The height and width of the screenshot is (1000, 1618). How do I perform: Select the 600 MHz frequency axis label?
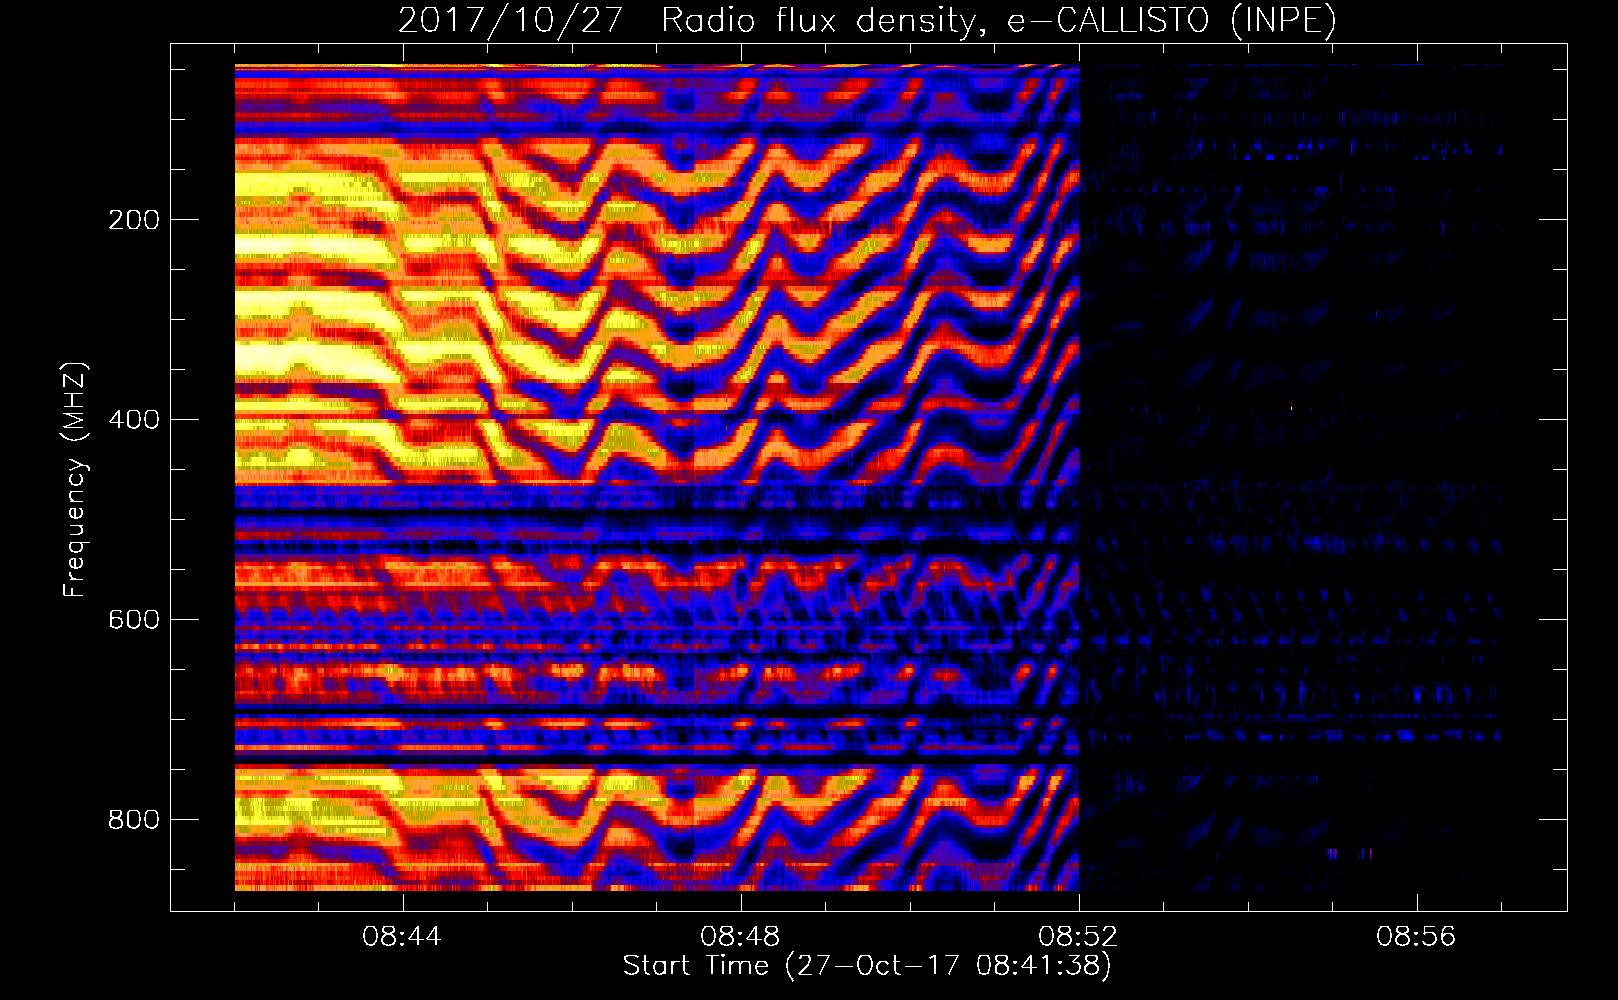134,620
